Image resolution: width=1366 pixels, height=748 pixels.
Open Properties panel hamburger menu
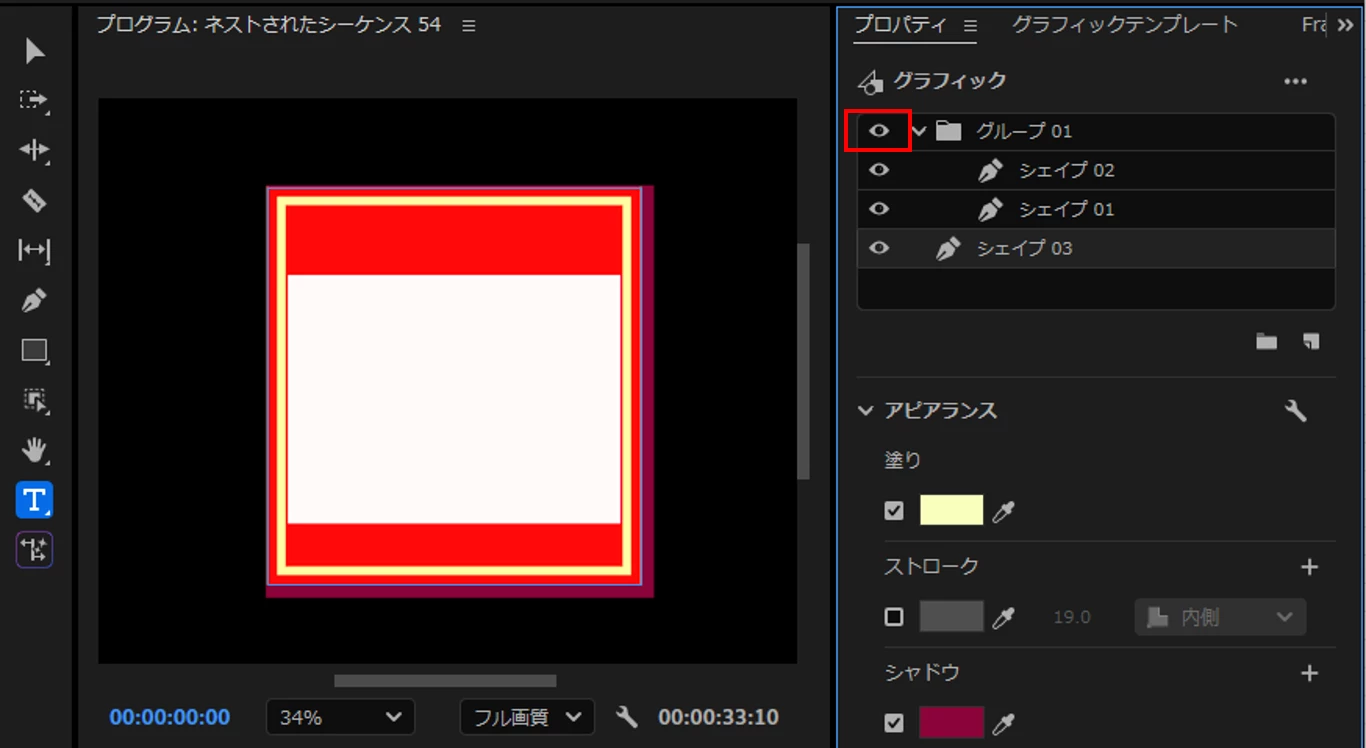pyautogui.click(x=970, y=26)
